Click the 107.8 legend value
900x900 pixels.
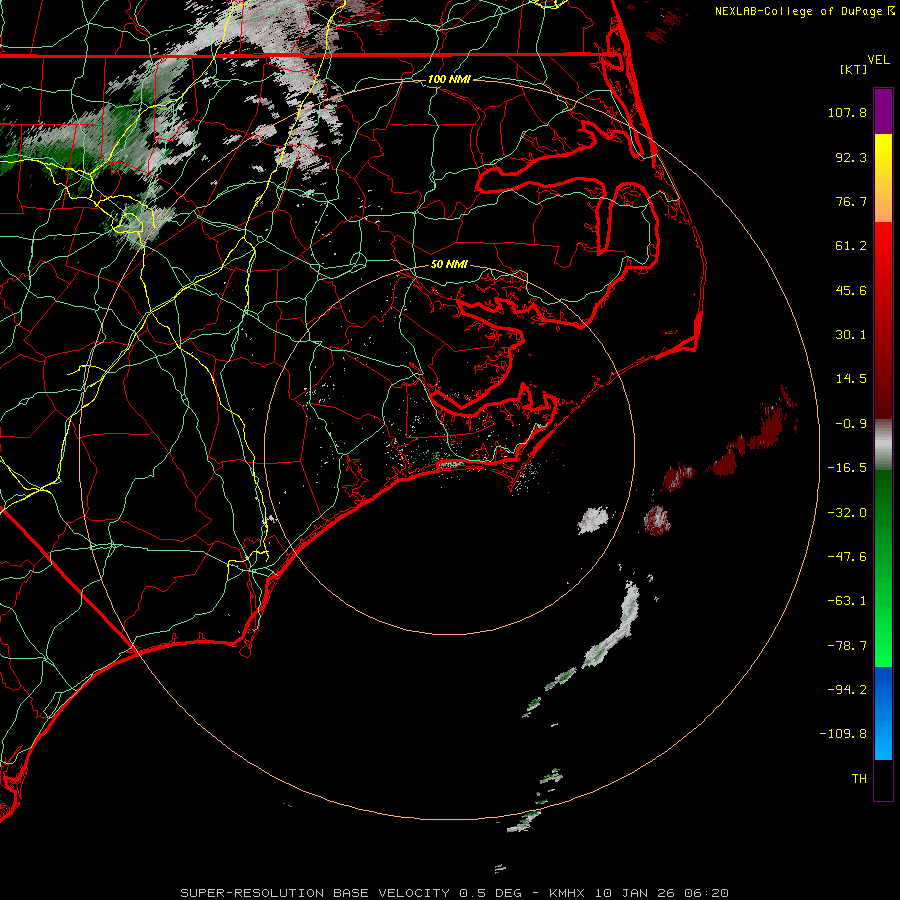point(847,112)
